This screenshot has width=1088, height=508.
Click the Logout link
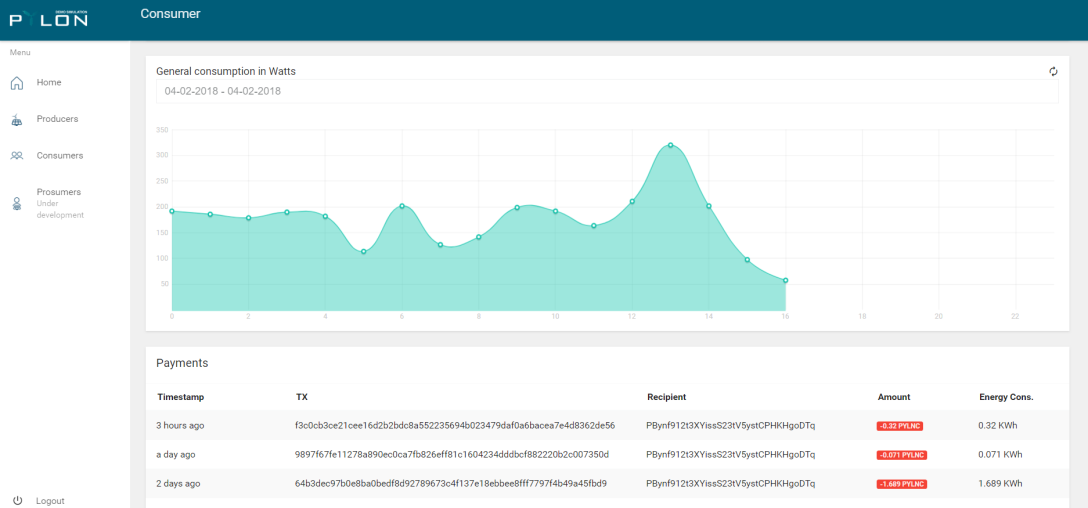[50, 501]
